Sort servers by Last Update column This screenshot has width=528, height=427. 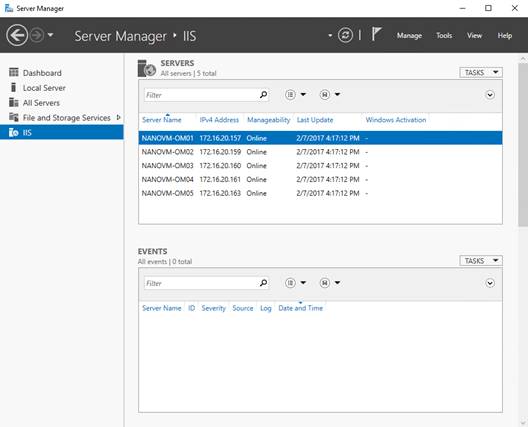[315, 120]
